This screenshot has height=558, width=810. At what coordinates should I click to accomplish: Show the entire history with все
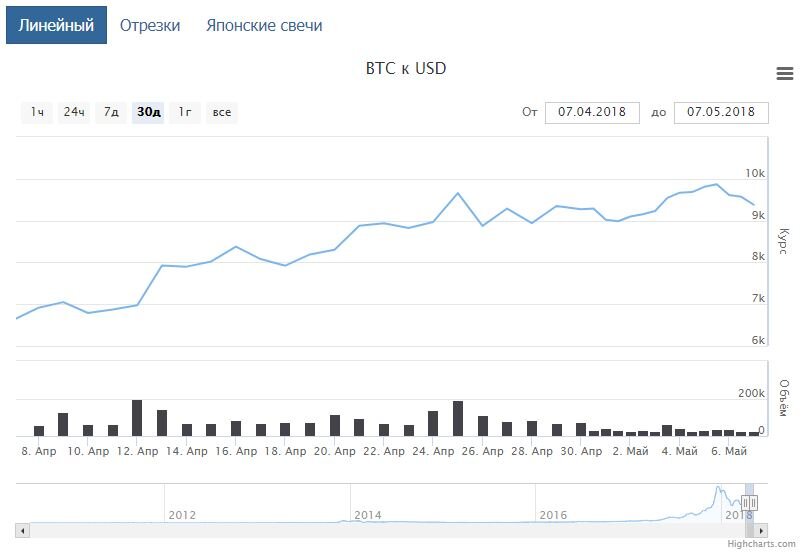(222, 112)
